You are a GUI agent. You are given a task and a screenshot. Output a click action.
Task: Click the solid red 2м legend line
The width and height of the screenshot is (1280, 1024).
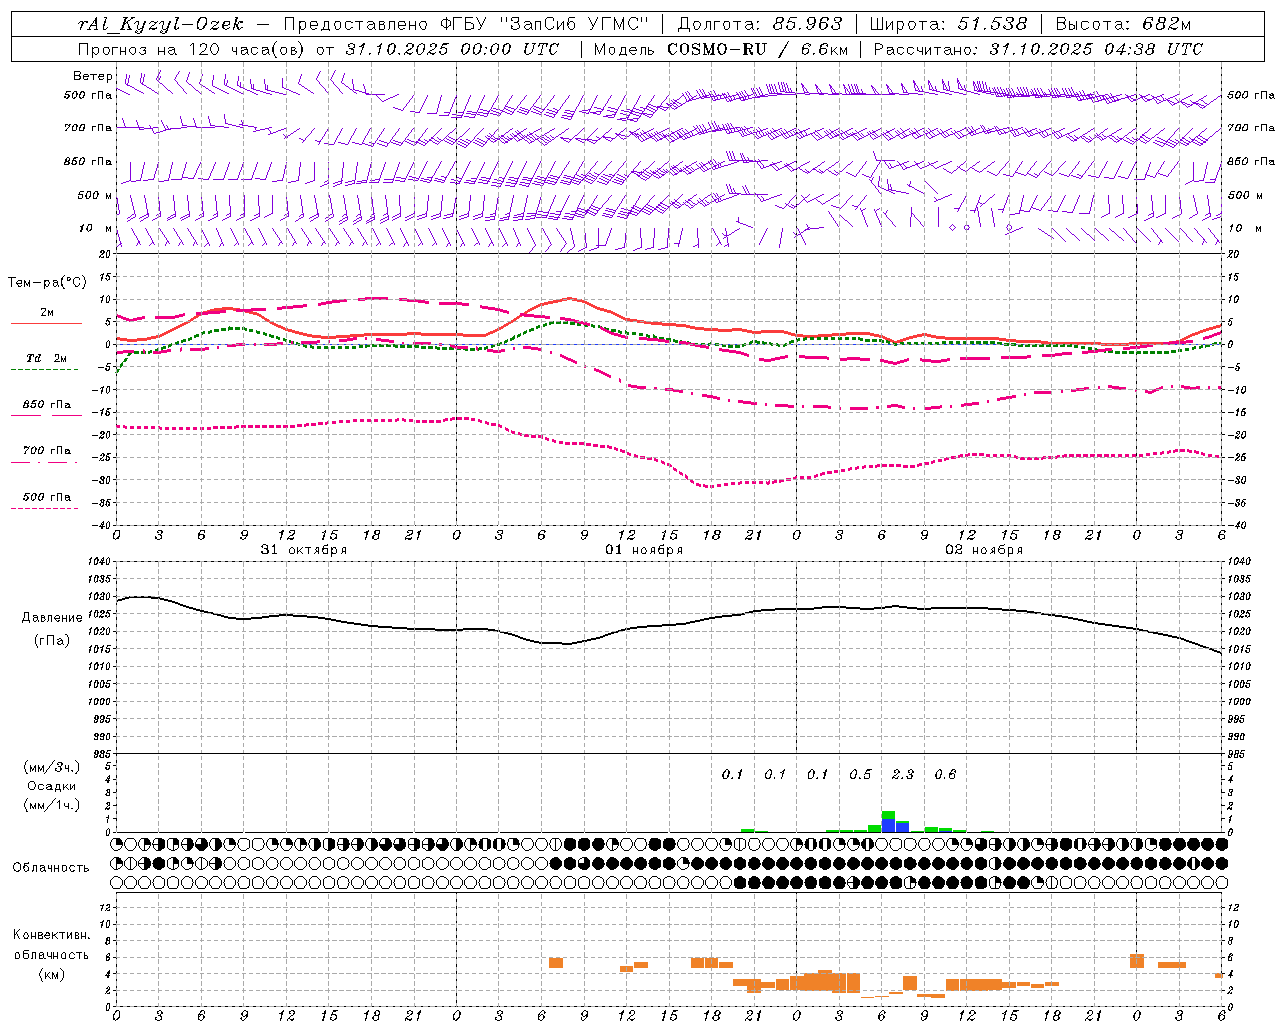46,323
